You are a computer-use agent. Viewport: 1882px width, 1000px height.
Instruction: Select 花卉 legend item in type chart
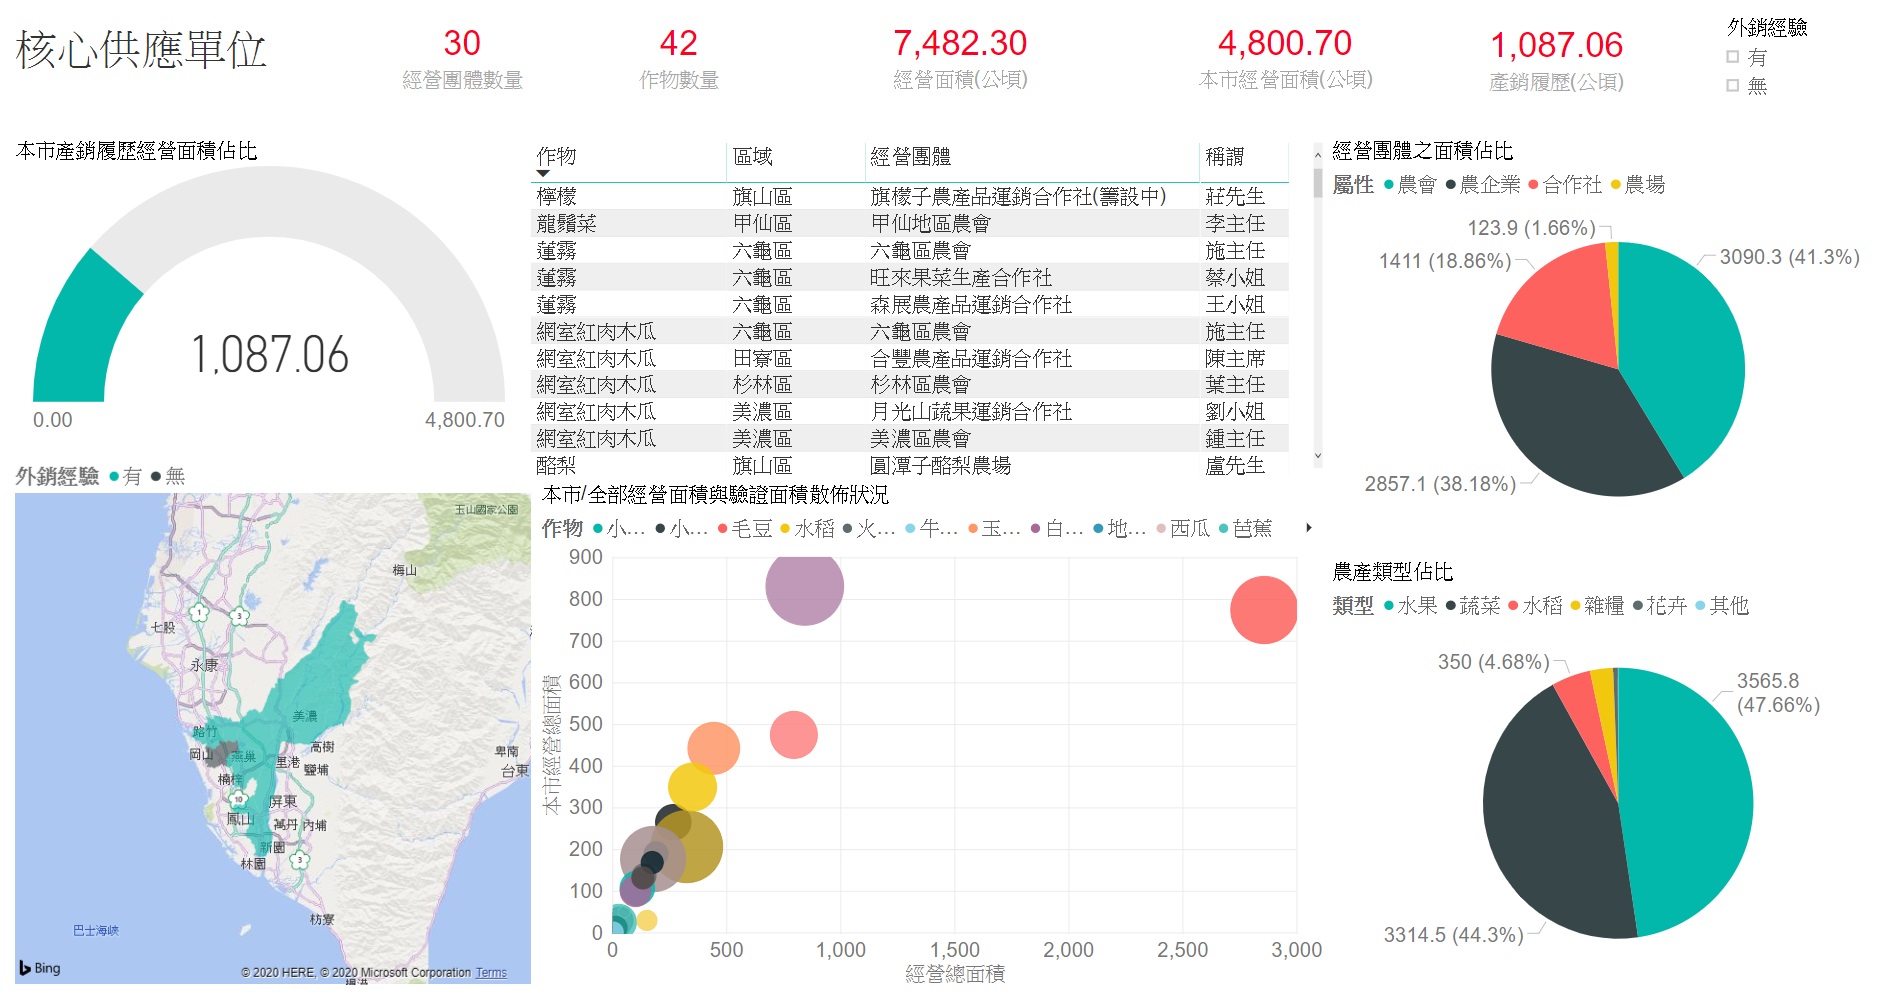[1659, 605]
